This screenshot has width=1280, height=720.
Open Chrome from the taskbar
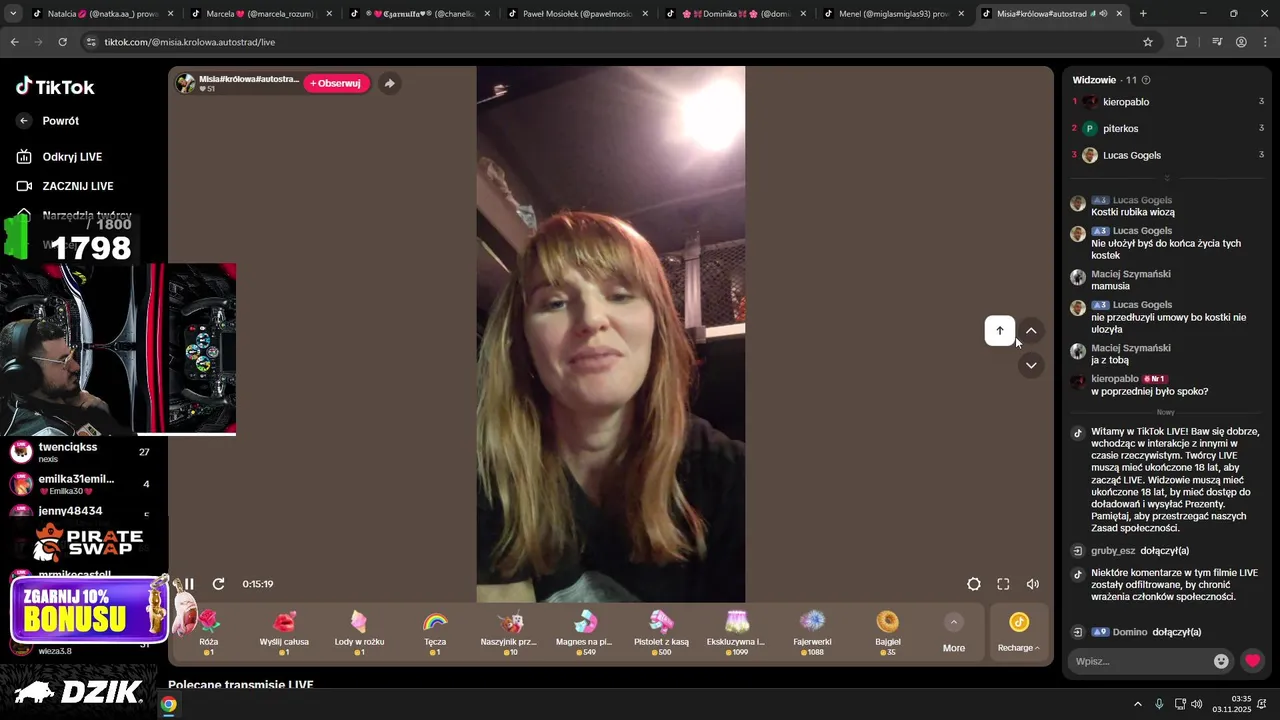pyautogui.click(x=169, y=705)
